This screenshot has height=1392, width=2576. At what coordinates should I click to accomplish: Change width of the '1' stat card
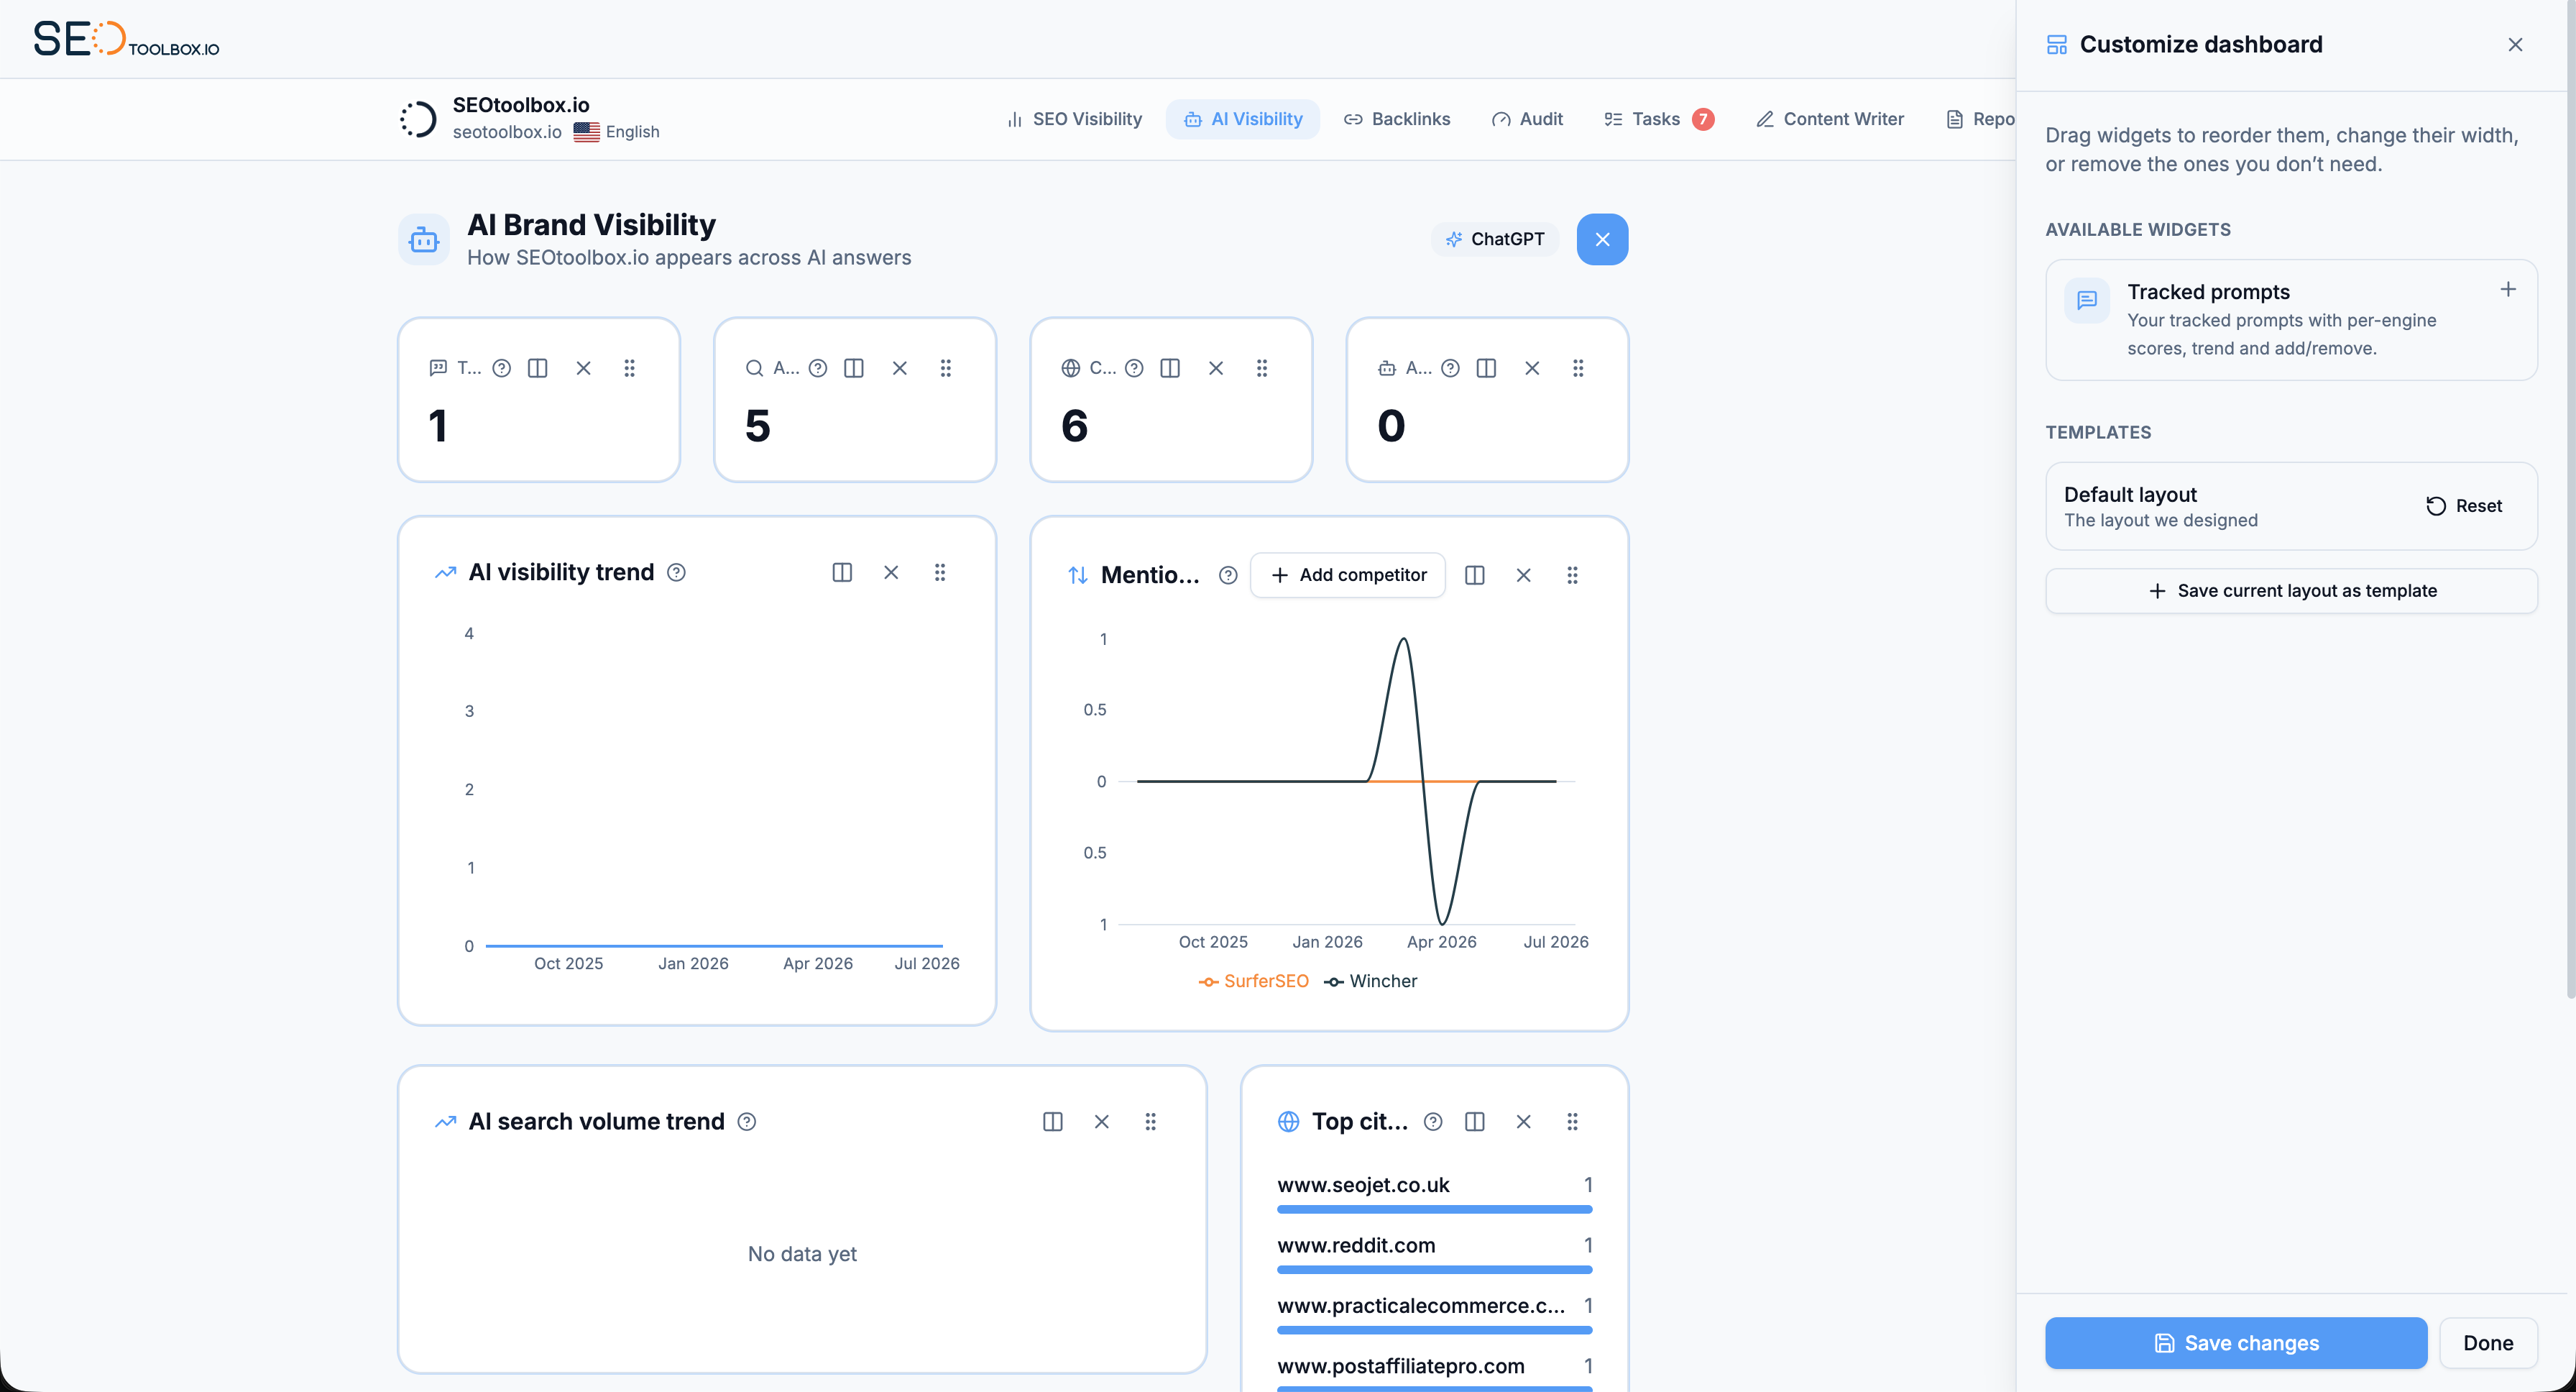click(x=538, y=368)
